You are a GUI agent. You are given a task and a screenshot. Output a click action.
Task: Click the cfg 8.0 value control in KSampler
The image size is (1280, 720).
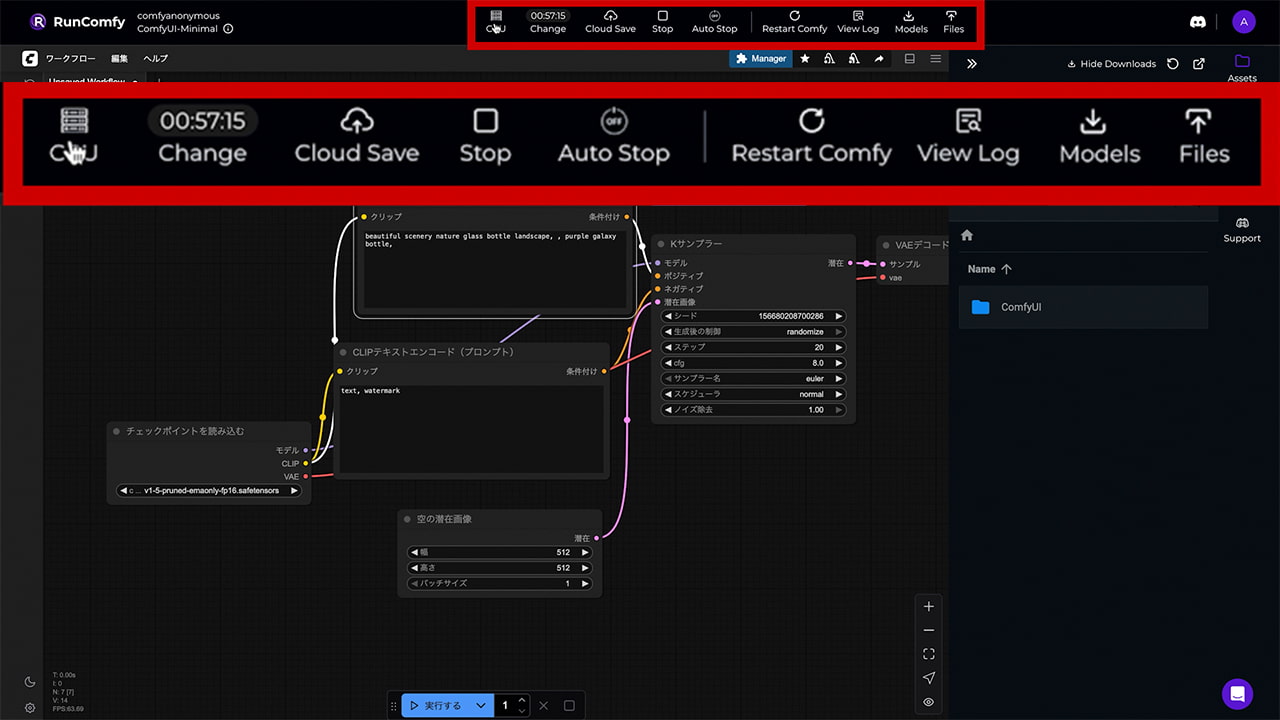point(754,363)
